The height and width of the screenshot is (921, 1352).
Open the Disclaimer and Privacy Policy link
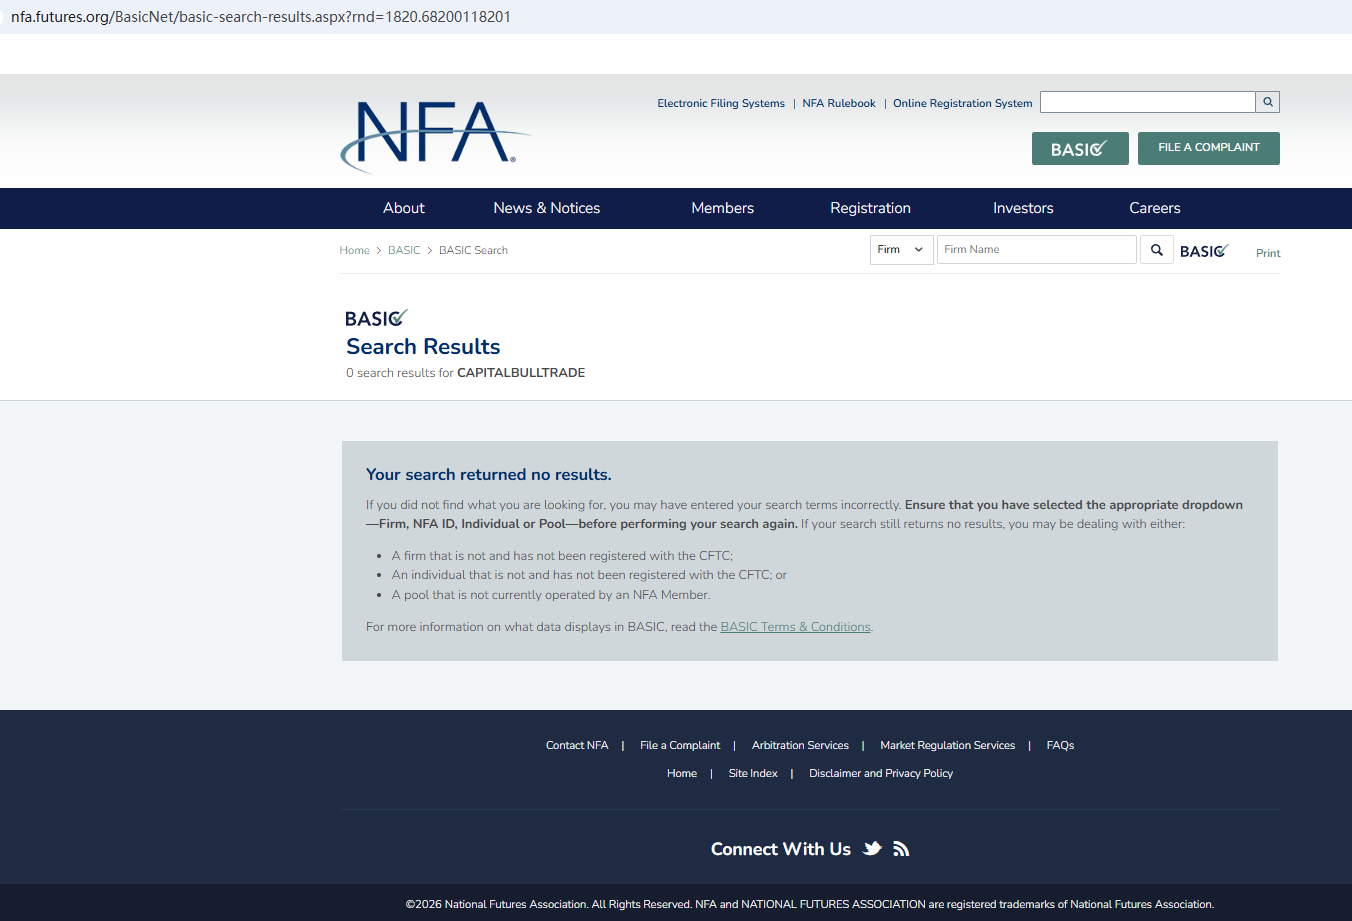881,773
